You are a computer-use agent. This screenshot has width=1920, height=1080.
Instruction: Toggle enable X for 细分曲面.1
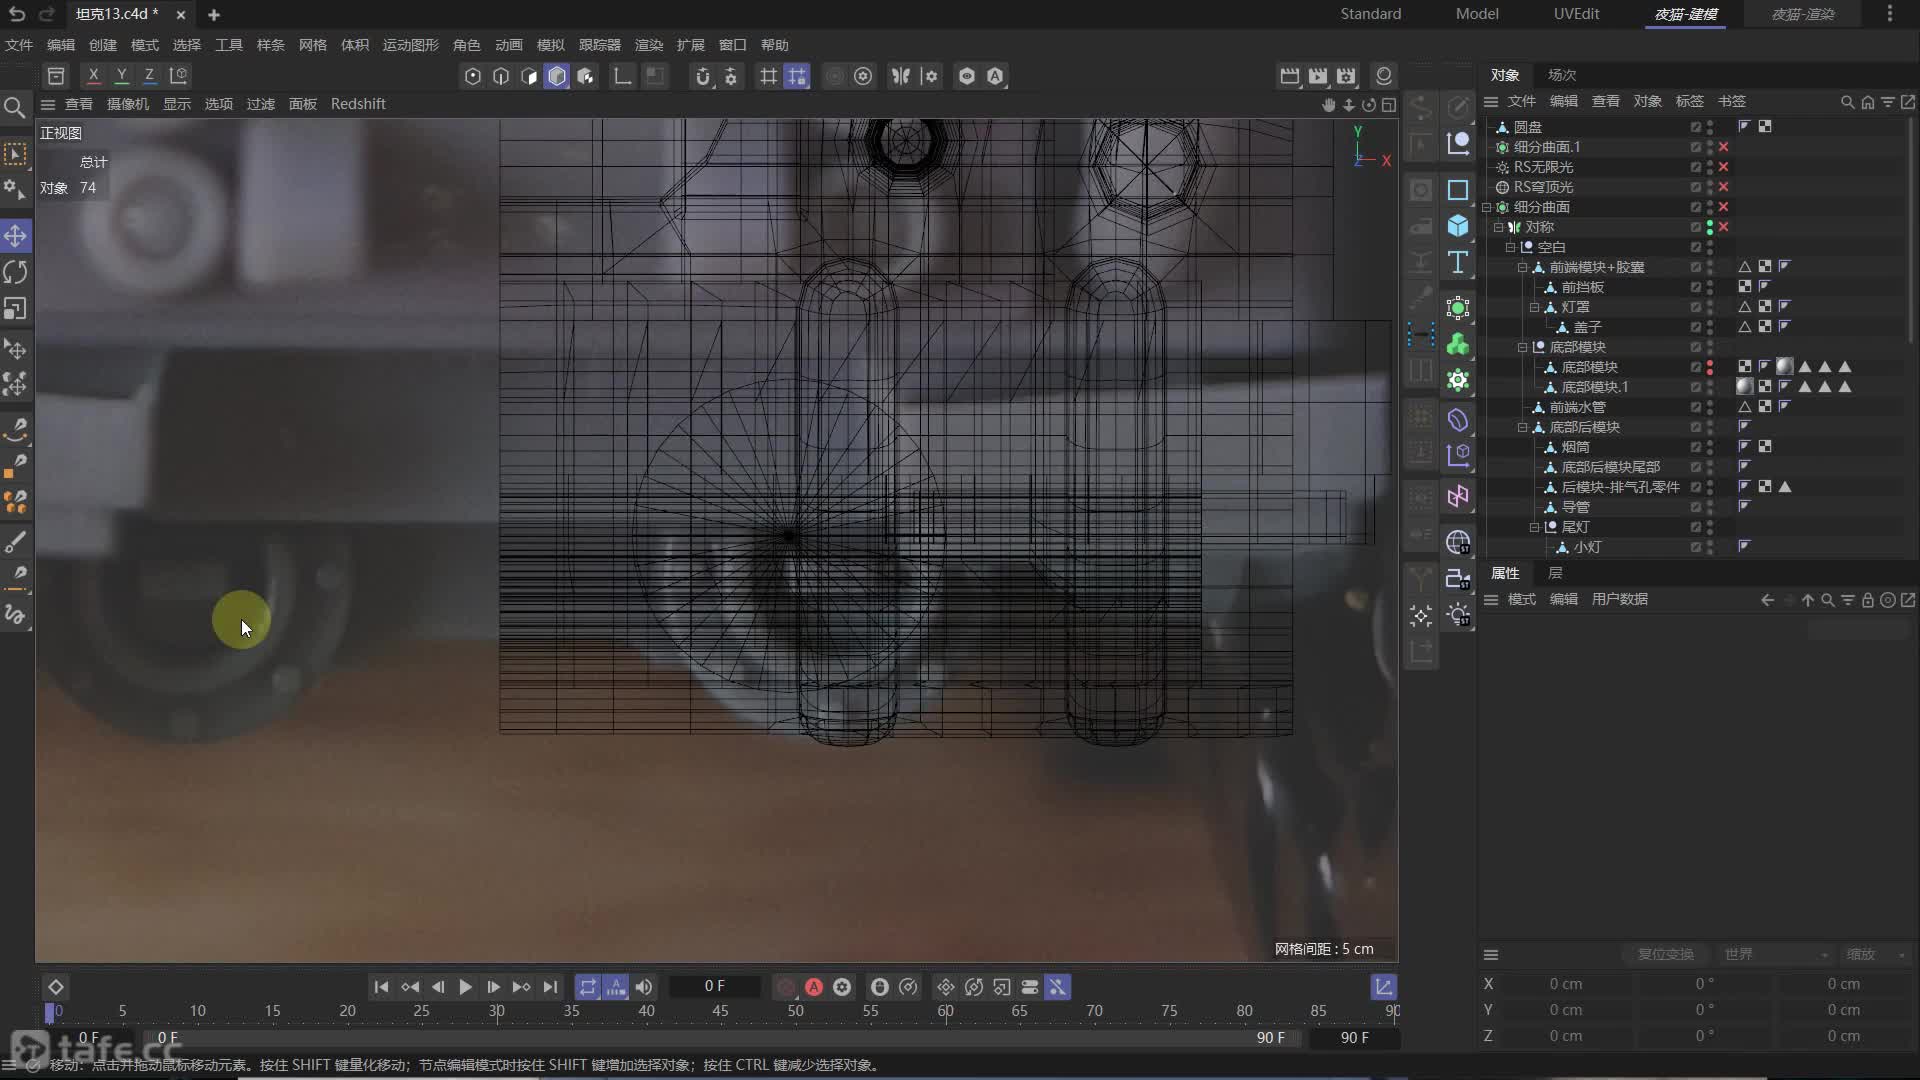tap(1724, 147)
